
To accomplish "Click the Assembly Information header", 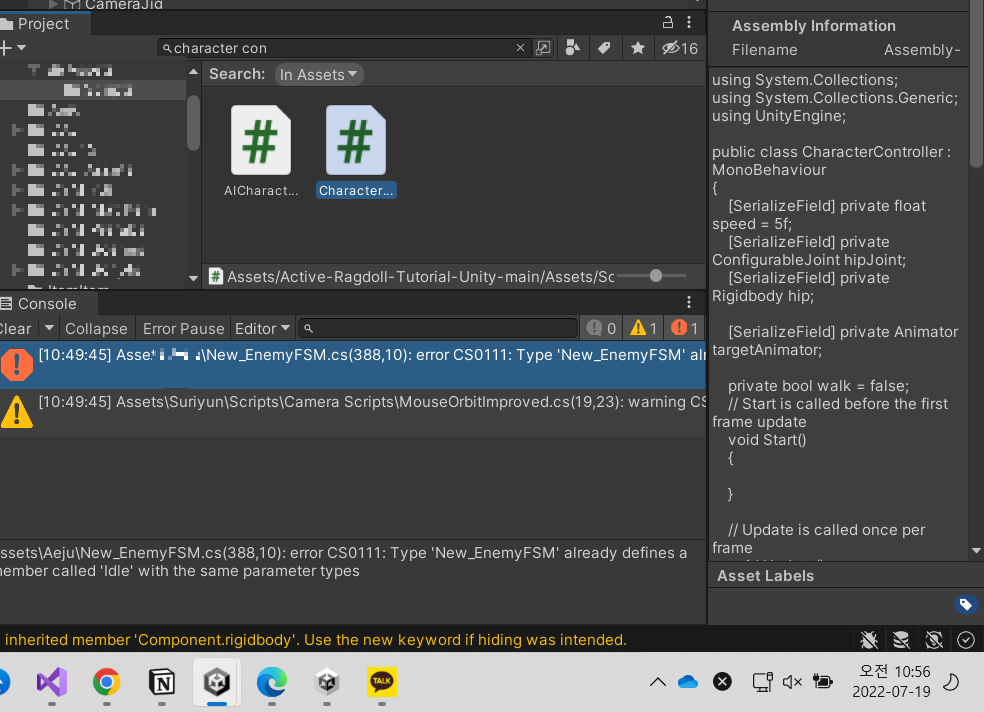I will pos(813,26).
